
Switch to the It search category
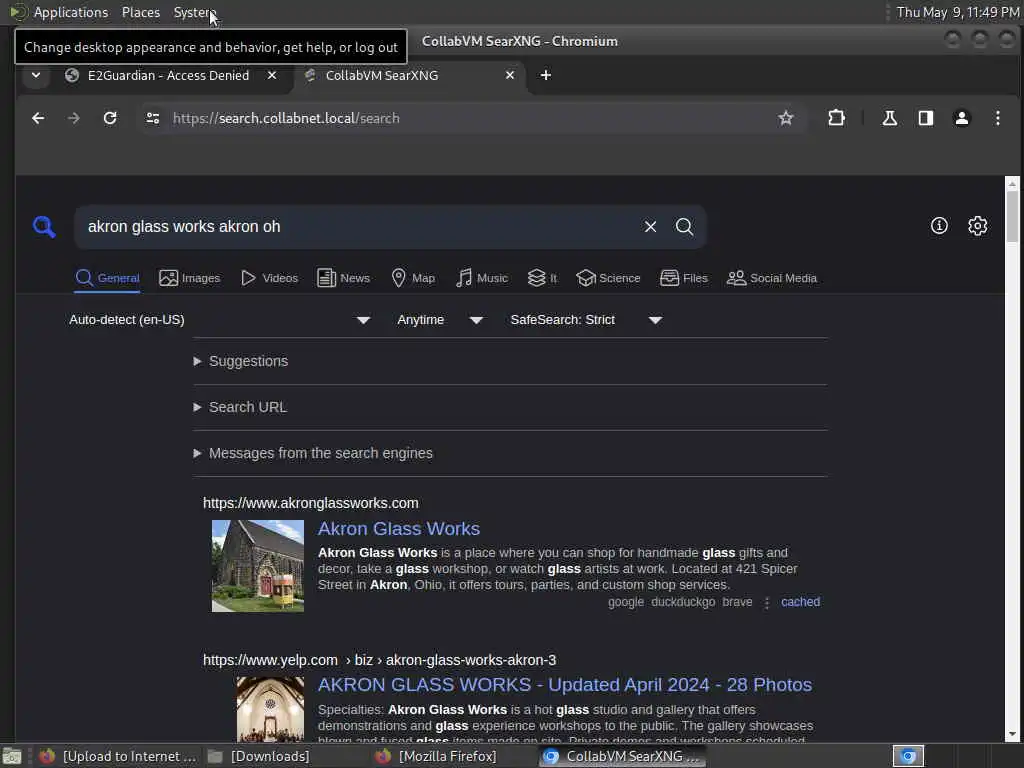542,278
